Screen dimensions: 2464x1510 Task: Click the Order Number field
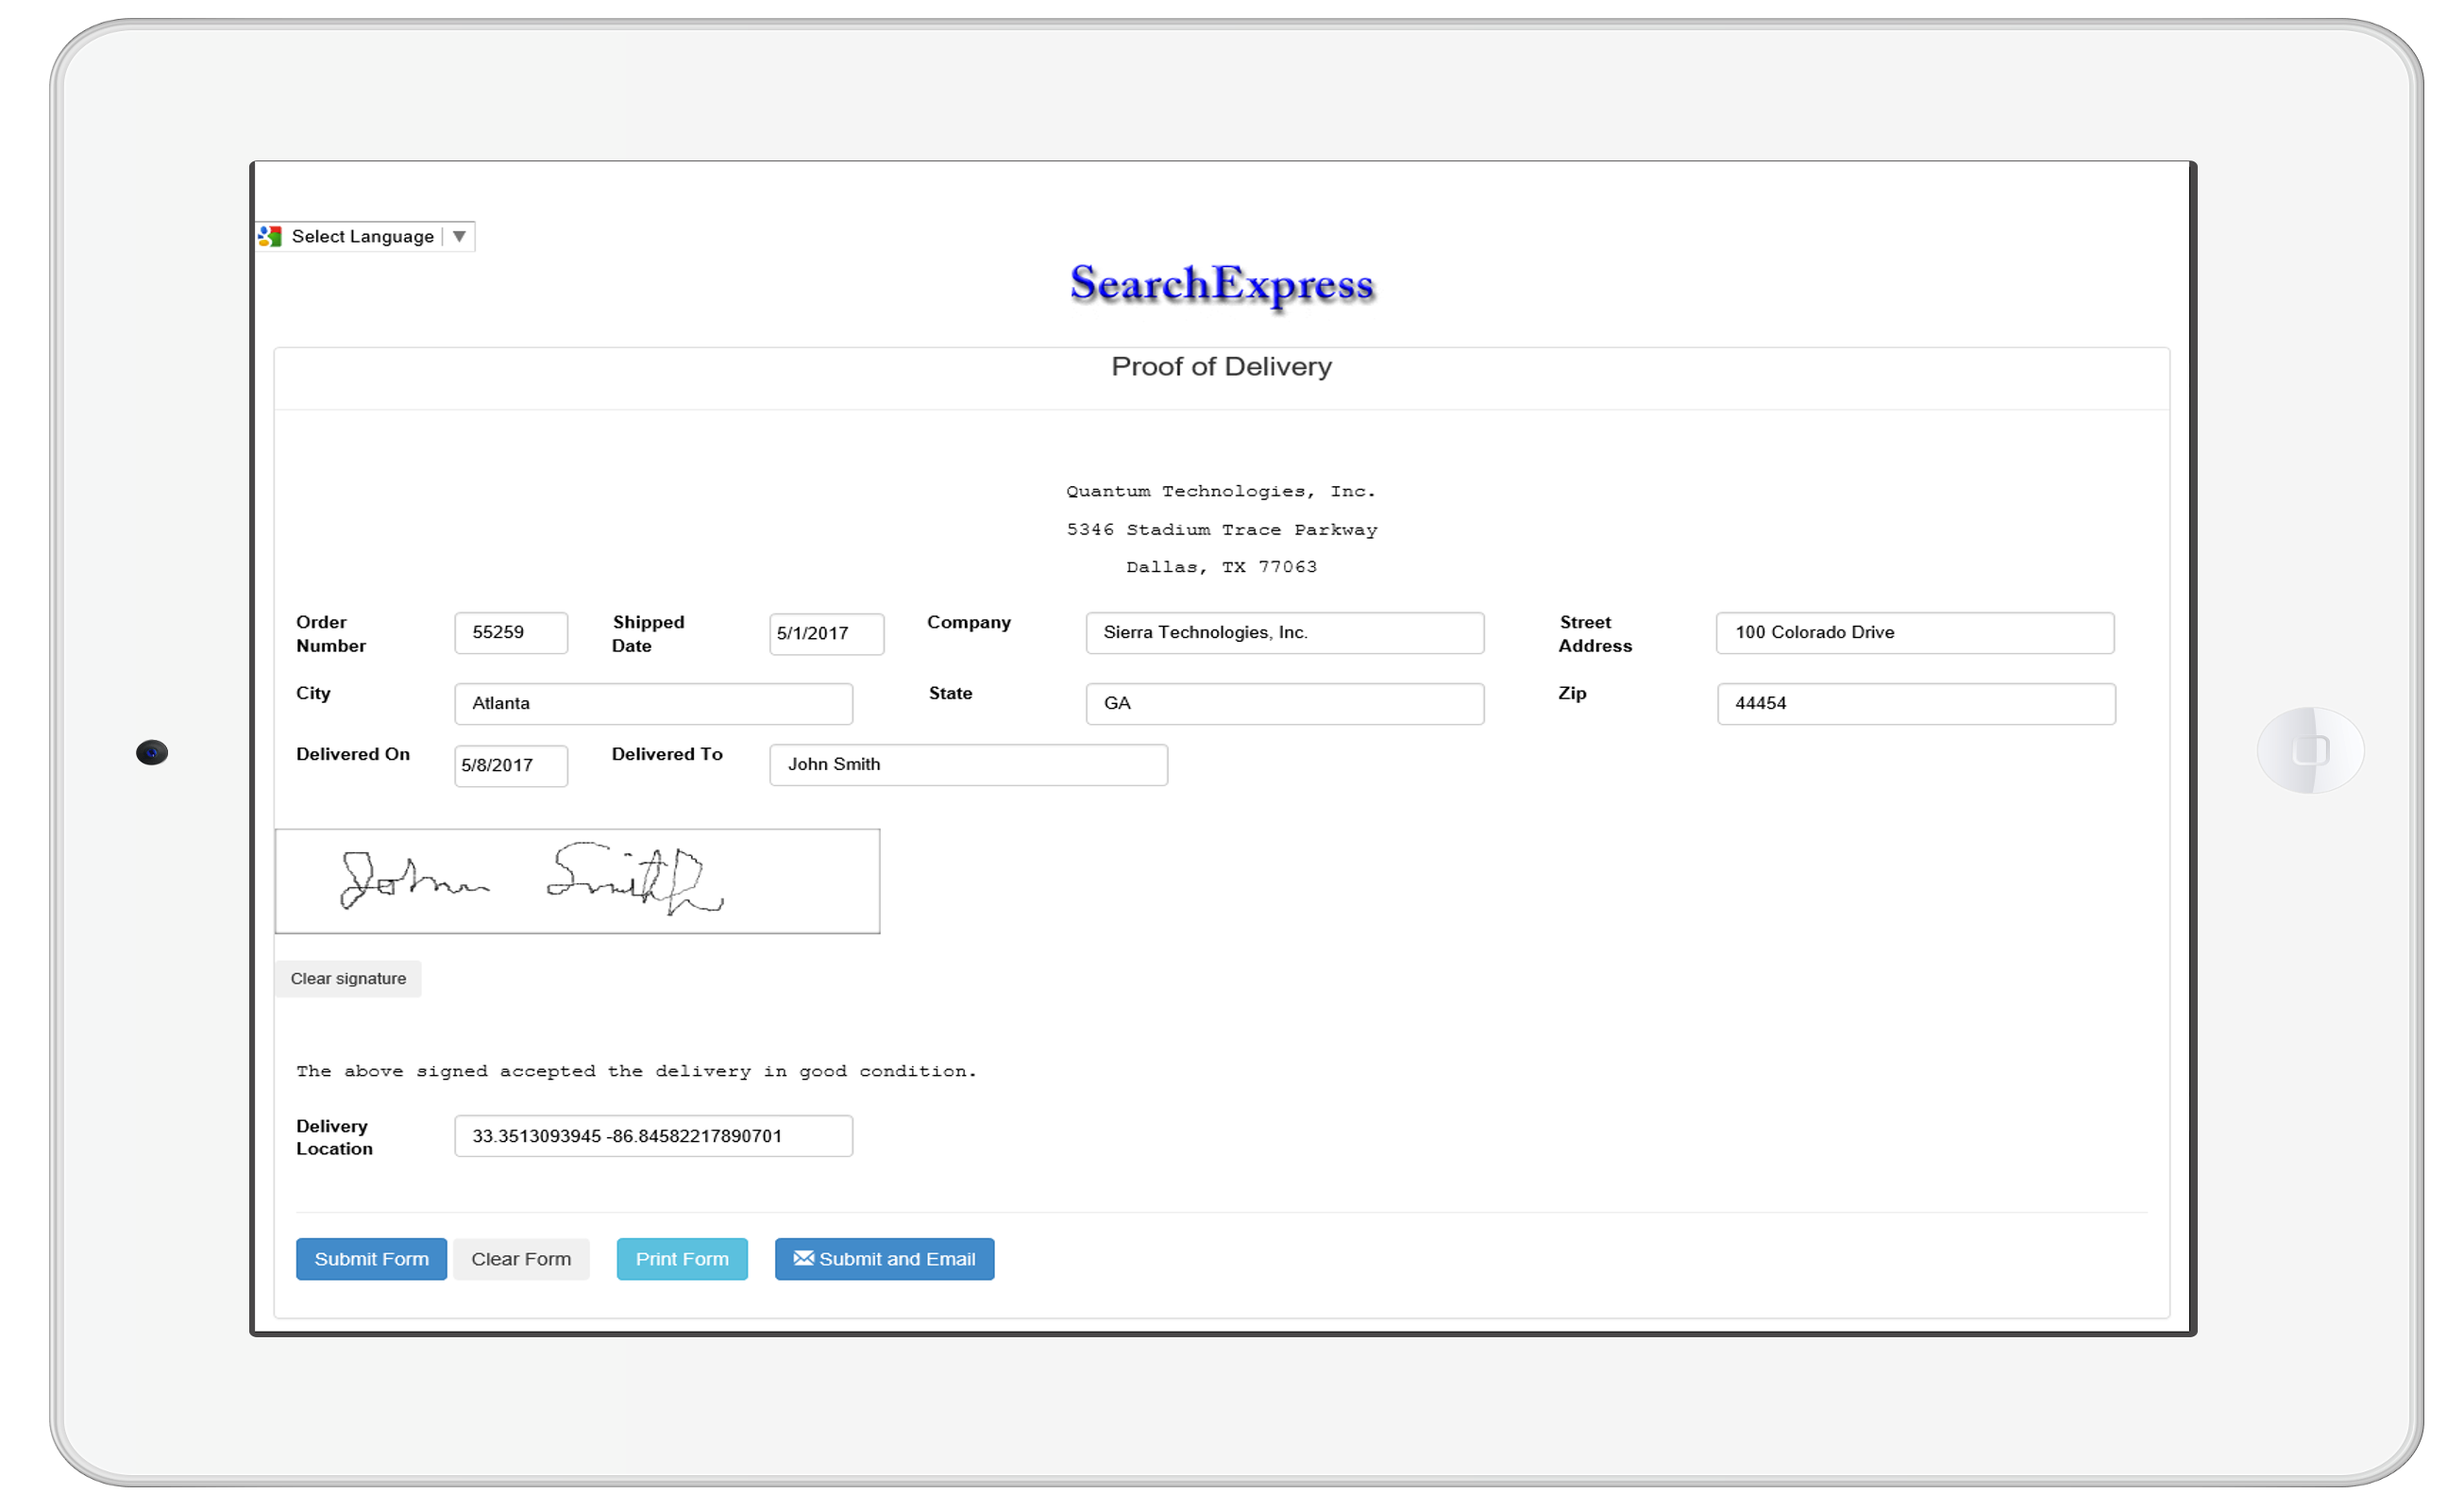point(511,633)
